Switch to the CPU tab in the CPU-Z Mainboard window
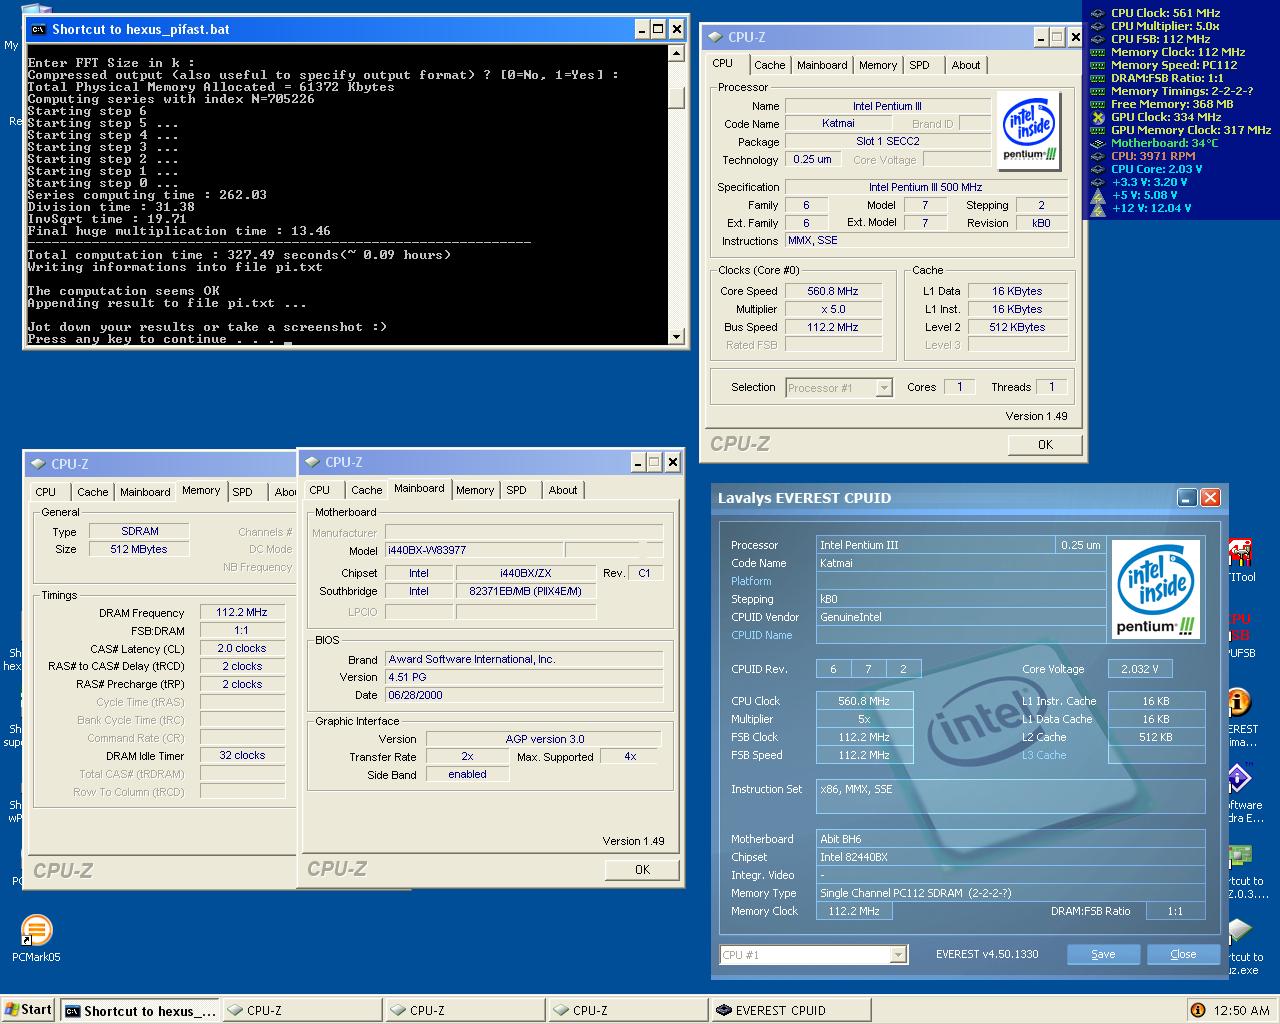This screenshot has width=1280, height=1024. pos(320,490)
